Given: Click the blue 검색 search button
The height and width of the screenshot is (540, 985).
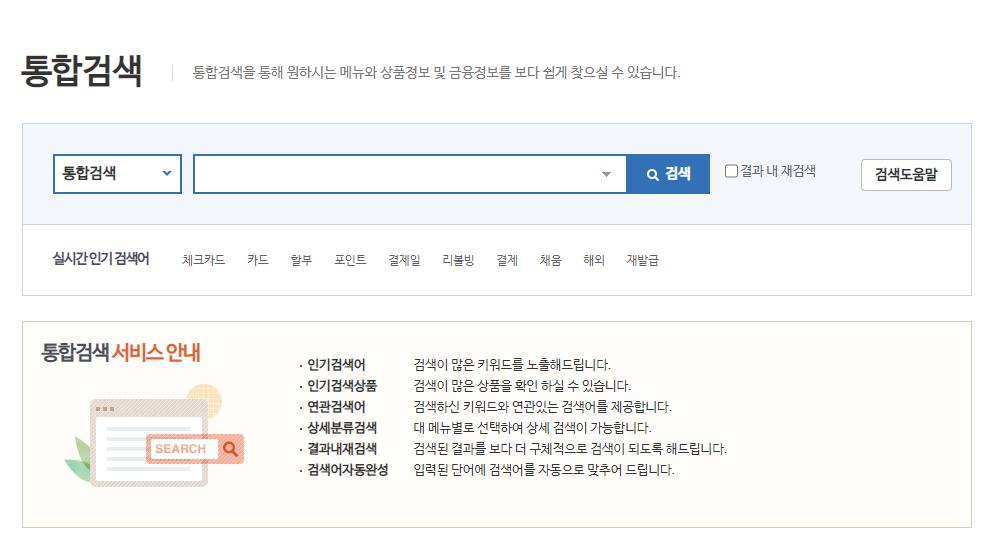Looking at the screenshot, I should click(668, 174).
